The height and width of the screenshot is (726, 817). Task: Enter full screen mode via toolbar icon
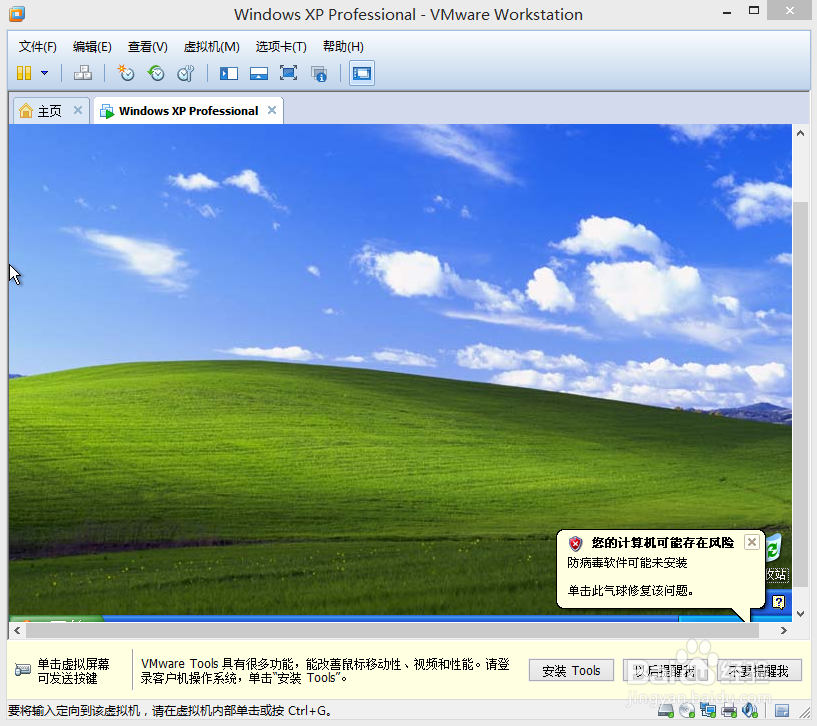tap(288, 73)
